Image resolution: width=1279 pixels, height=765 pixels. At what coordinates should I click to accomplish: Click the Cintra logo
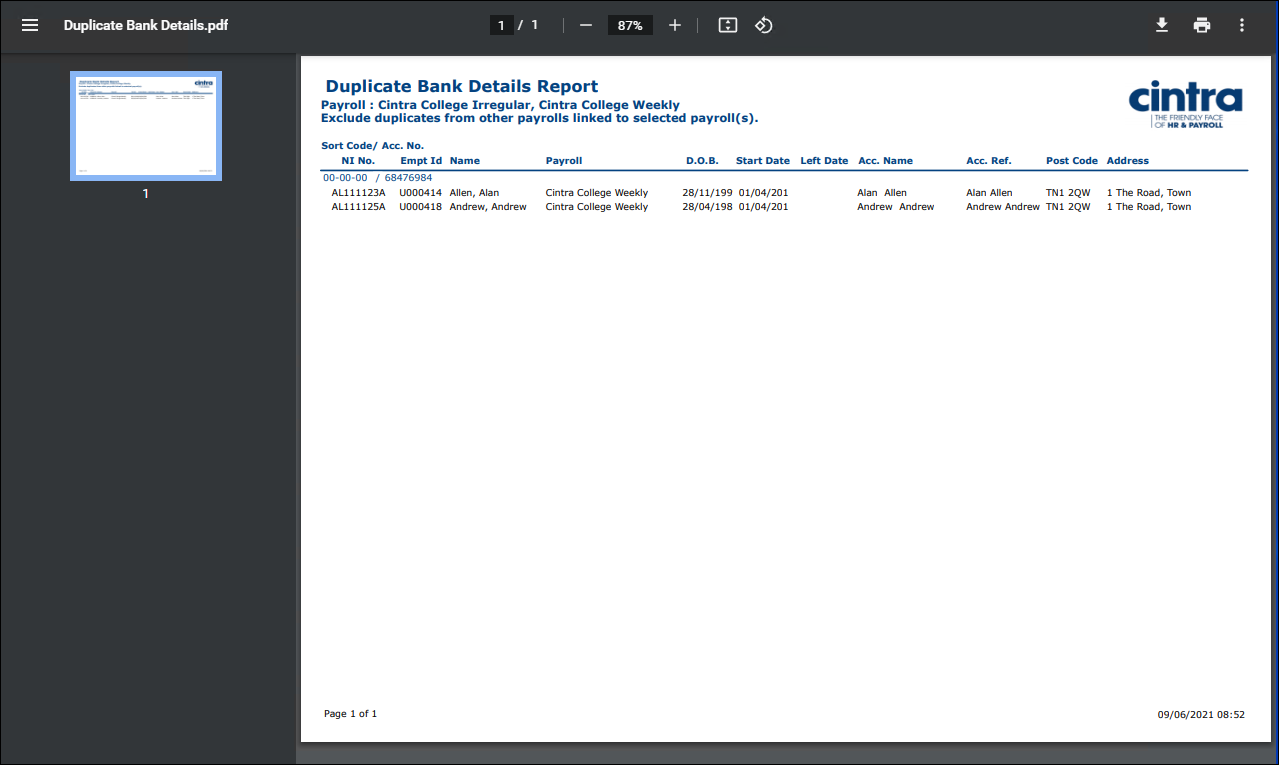(1186, 104)
